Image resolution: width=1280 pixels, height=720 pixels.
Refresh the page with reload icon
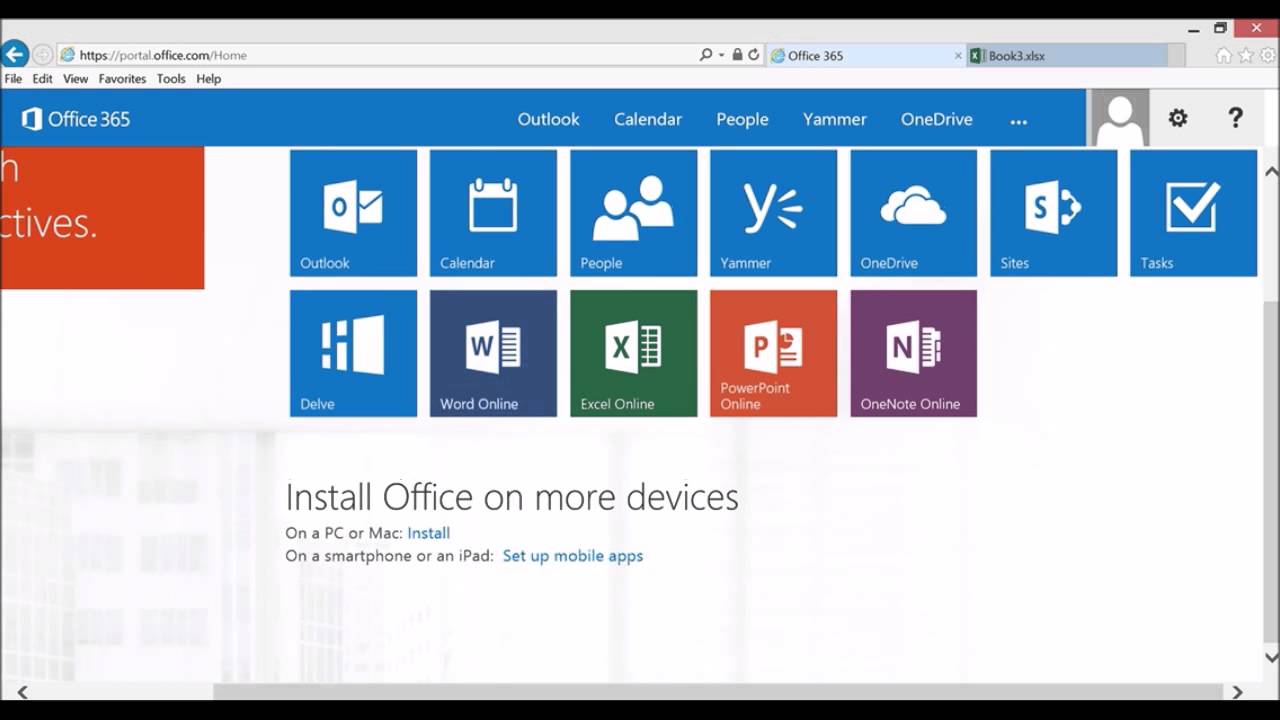753,55
